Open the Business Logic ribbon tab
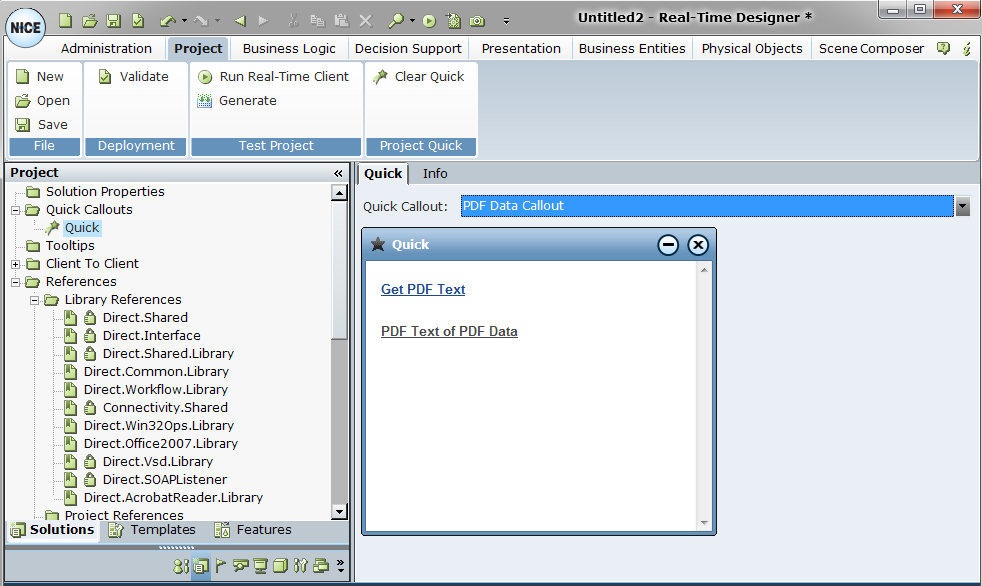Screen dimensions: 982x586 290,48
